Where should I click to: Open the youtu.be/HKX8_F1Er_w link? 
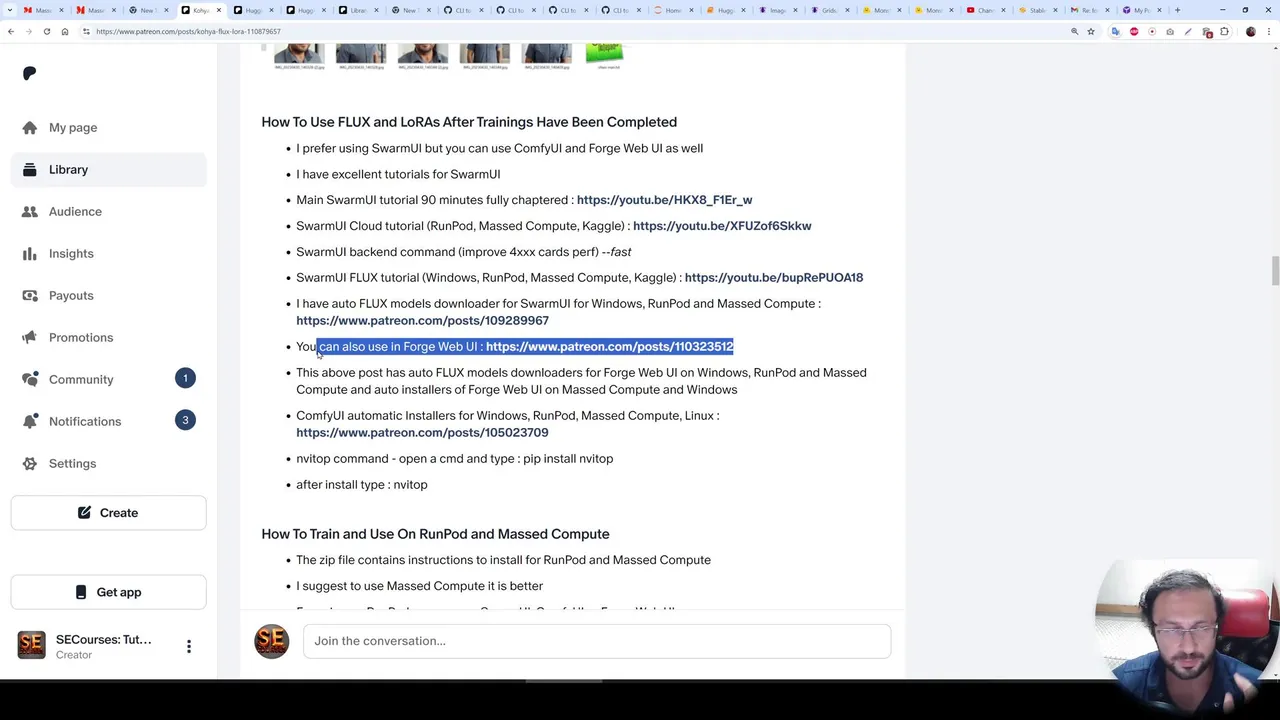(x=664, y=200)
